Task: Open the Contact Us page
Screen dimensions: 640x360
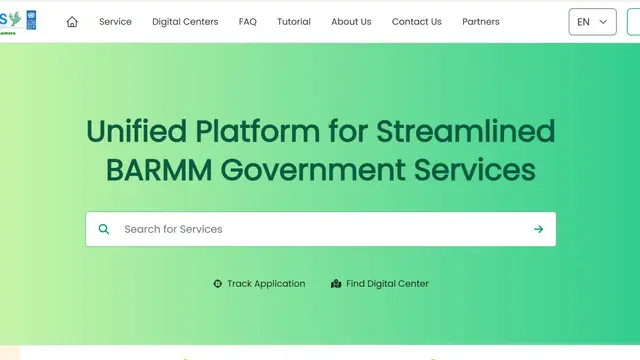Action: click(416, 22)
